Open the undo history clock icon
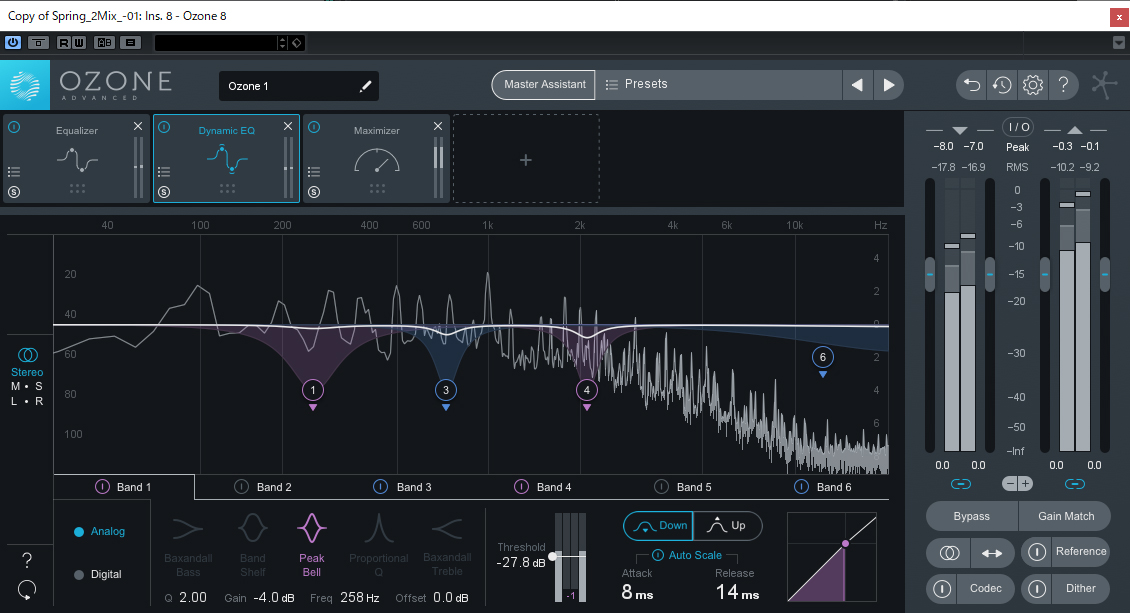Viewport: 1130px width, 613px height. [x=1002, y=85]
